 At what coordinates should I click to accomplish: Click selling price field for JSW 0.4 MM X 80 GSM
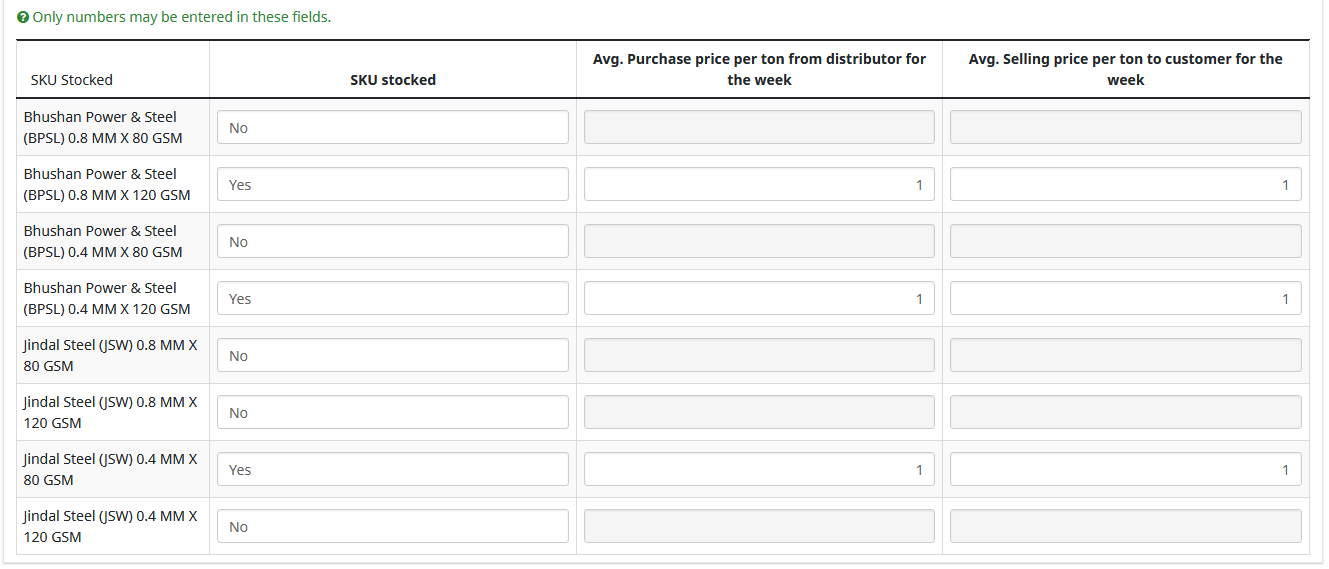(1125, 469)
